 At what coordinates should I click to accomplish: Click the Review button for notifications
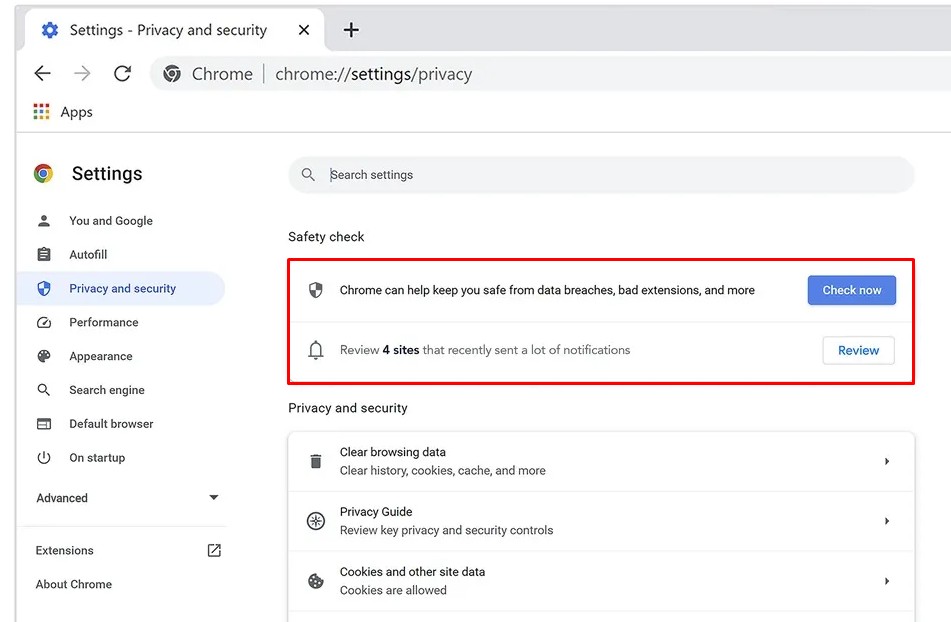tap(858, 350)
